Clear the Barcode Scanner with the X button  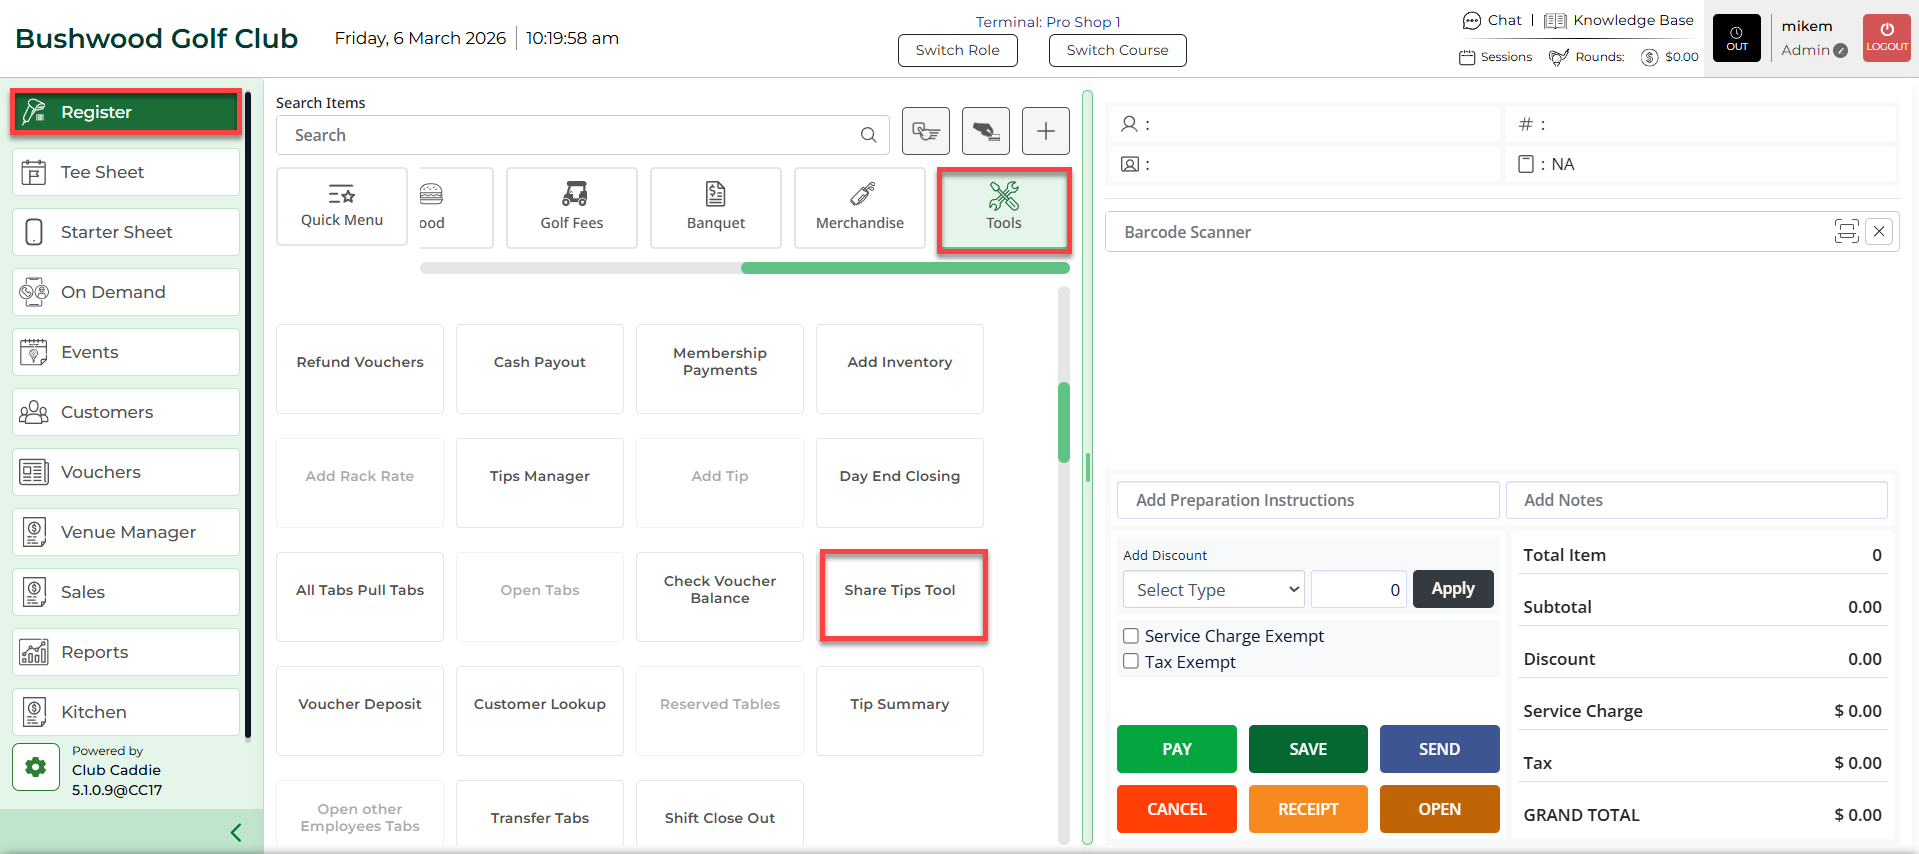pos(1879,232)
